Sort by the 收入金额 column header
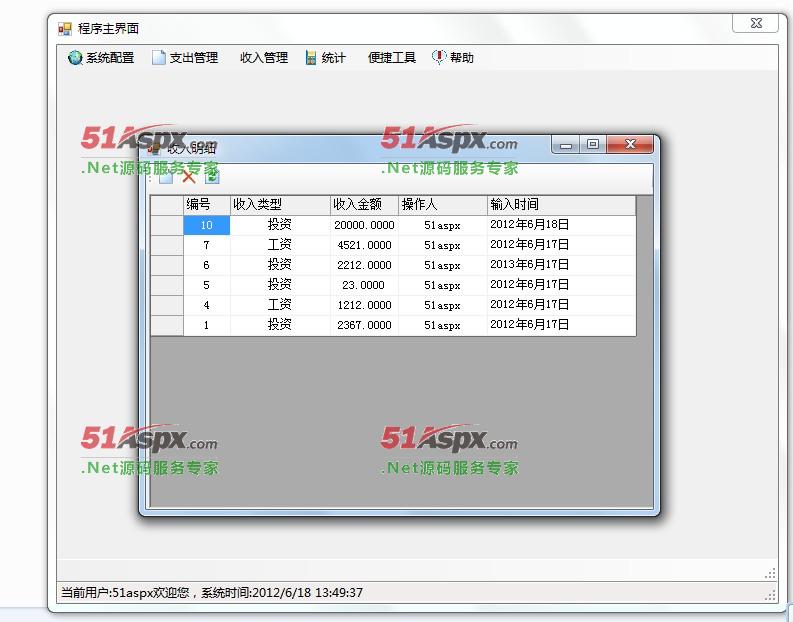Image resolution: width=793 pixels, height=622 pixels. (364, 205)
